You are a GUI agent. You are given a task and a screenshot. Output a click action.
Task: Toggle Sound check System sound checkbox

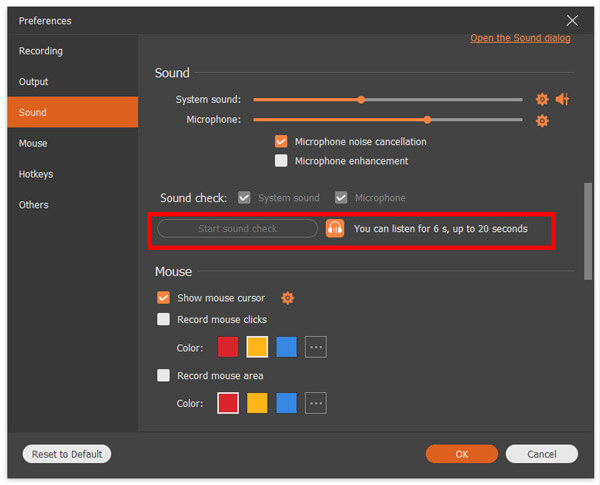click(244, 198)
